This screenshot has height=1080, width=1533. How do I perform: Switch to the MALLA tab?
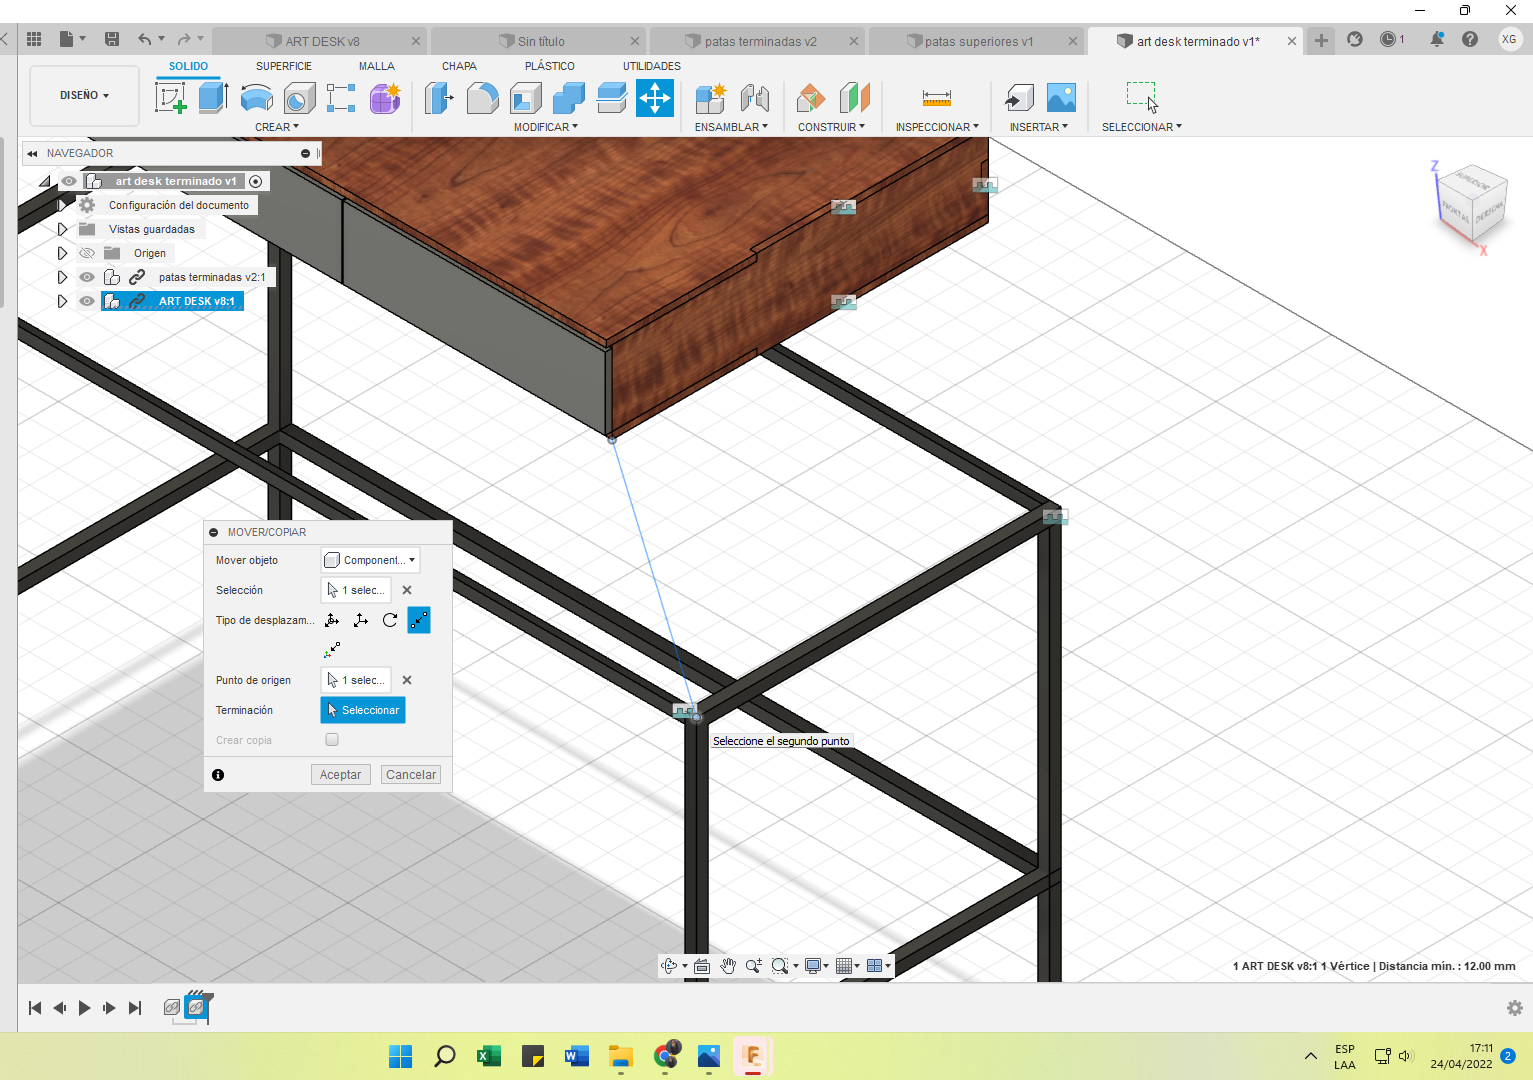pos(377,66)
